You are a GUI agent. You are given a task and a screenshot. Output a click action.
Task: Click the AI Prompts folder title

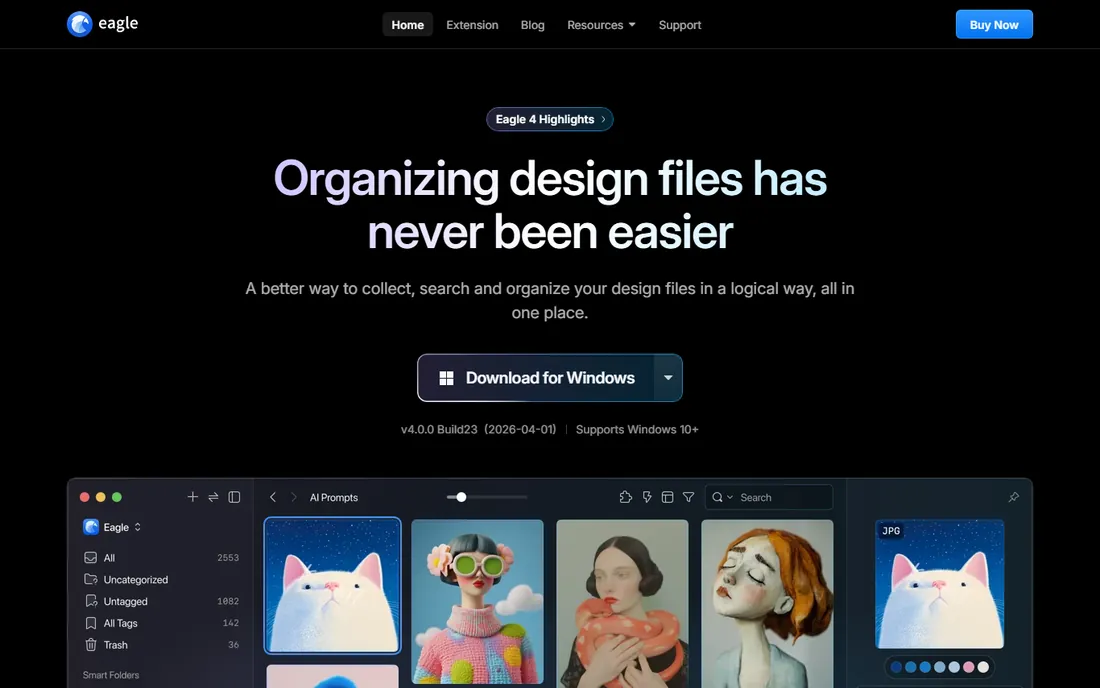coord(334,497)
